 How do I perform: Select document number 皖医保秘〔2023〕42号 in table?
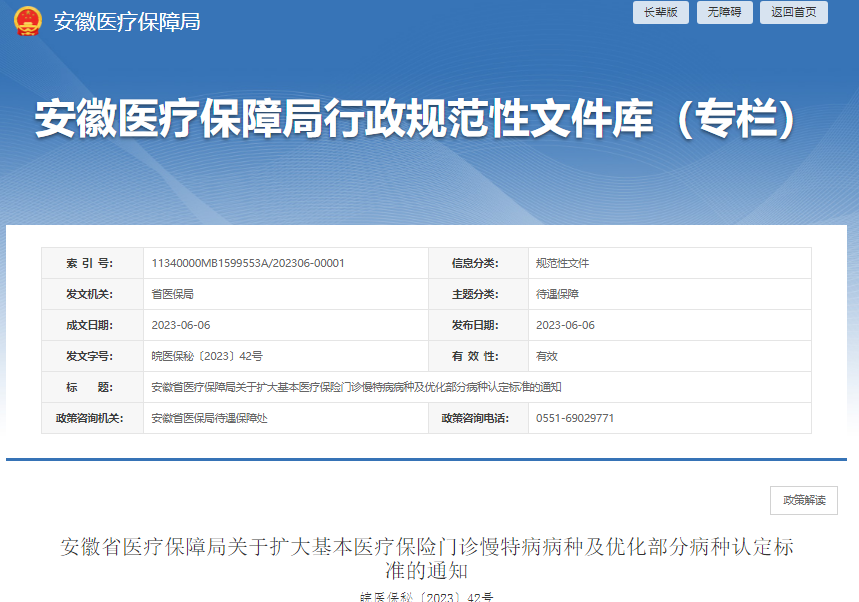(x=206, y=356)
